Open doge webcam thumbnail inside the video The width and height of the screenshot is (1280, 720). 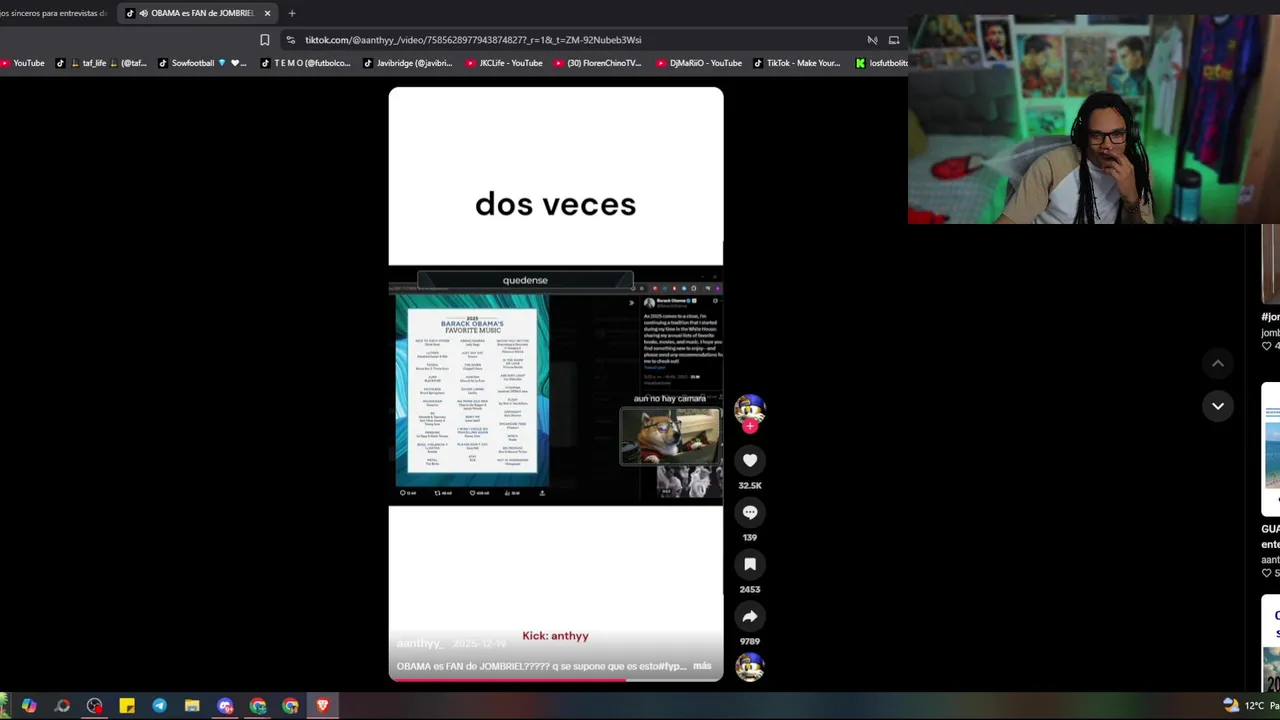(670, 436)
